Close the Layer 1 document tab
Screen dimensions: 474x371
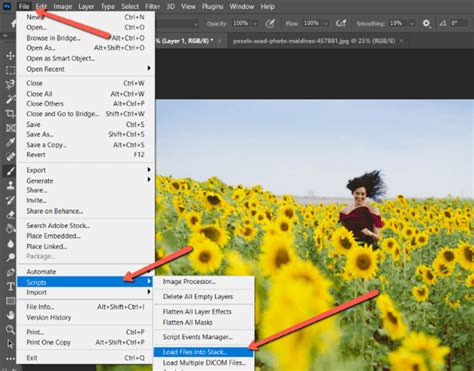[220, 41]
